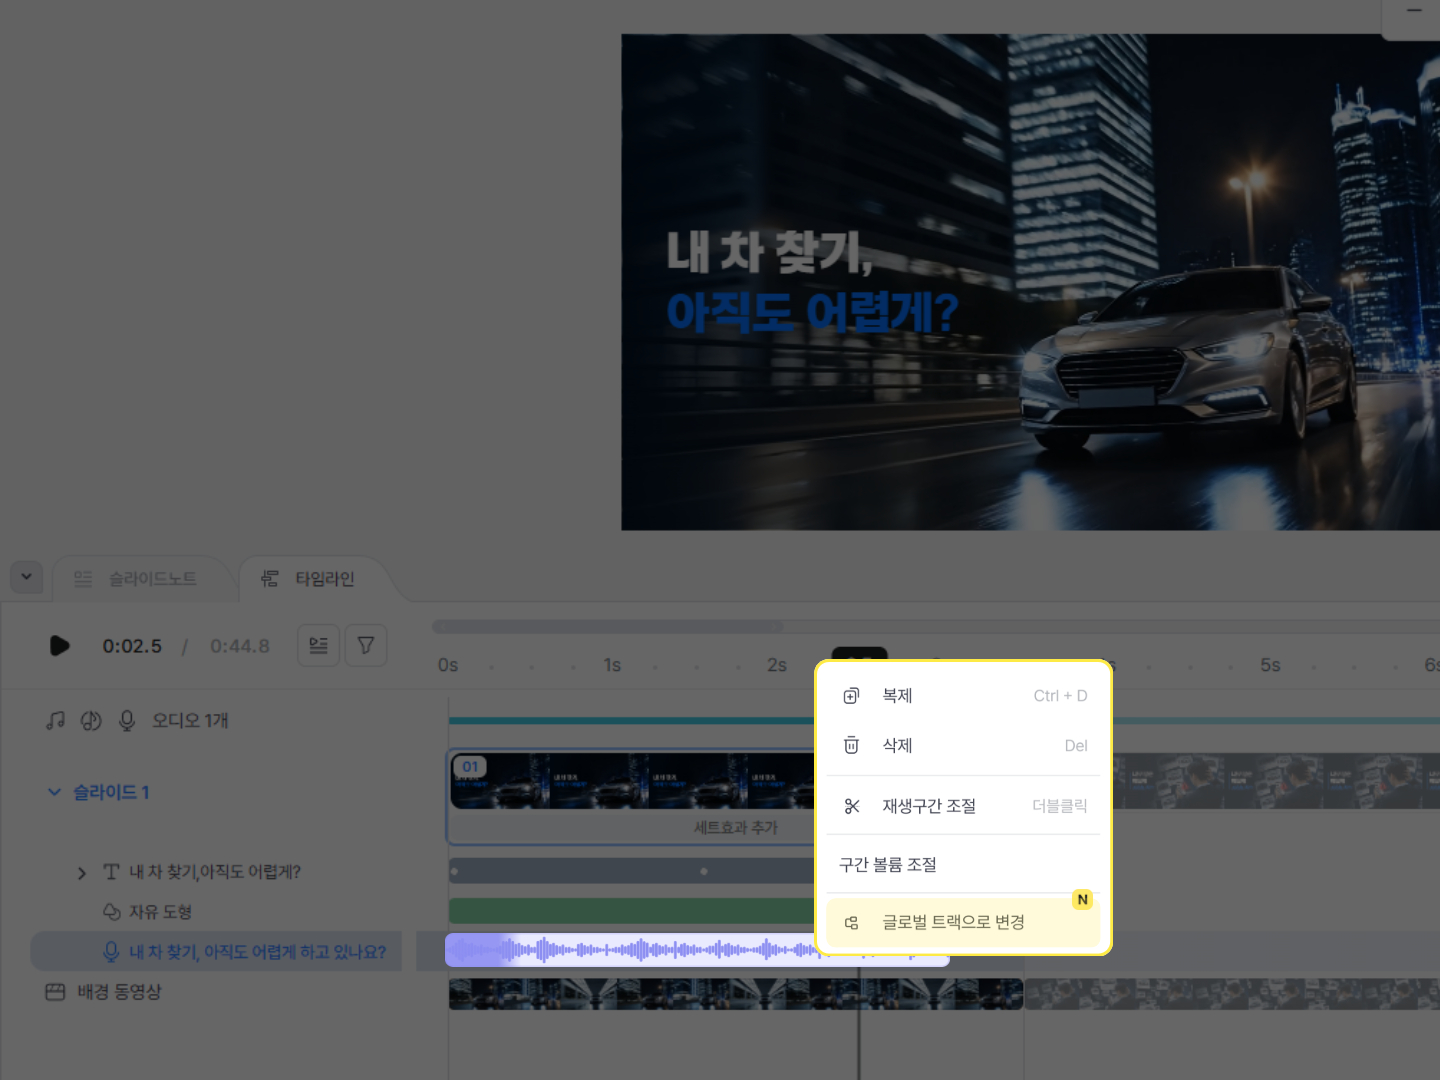Image resolution: width=1440 pixels, height=1080 pixels.
Task: Select 재생구간 조절 menu entry
Action: click(963, 806)
